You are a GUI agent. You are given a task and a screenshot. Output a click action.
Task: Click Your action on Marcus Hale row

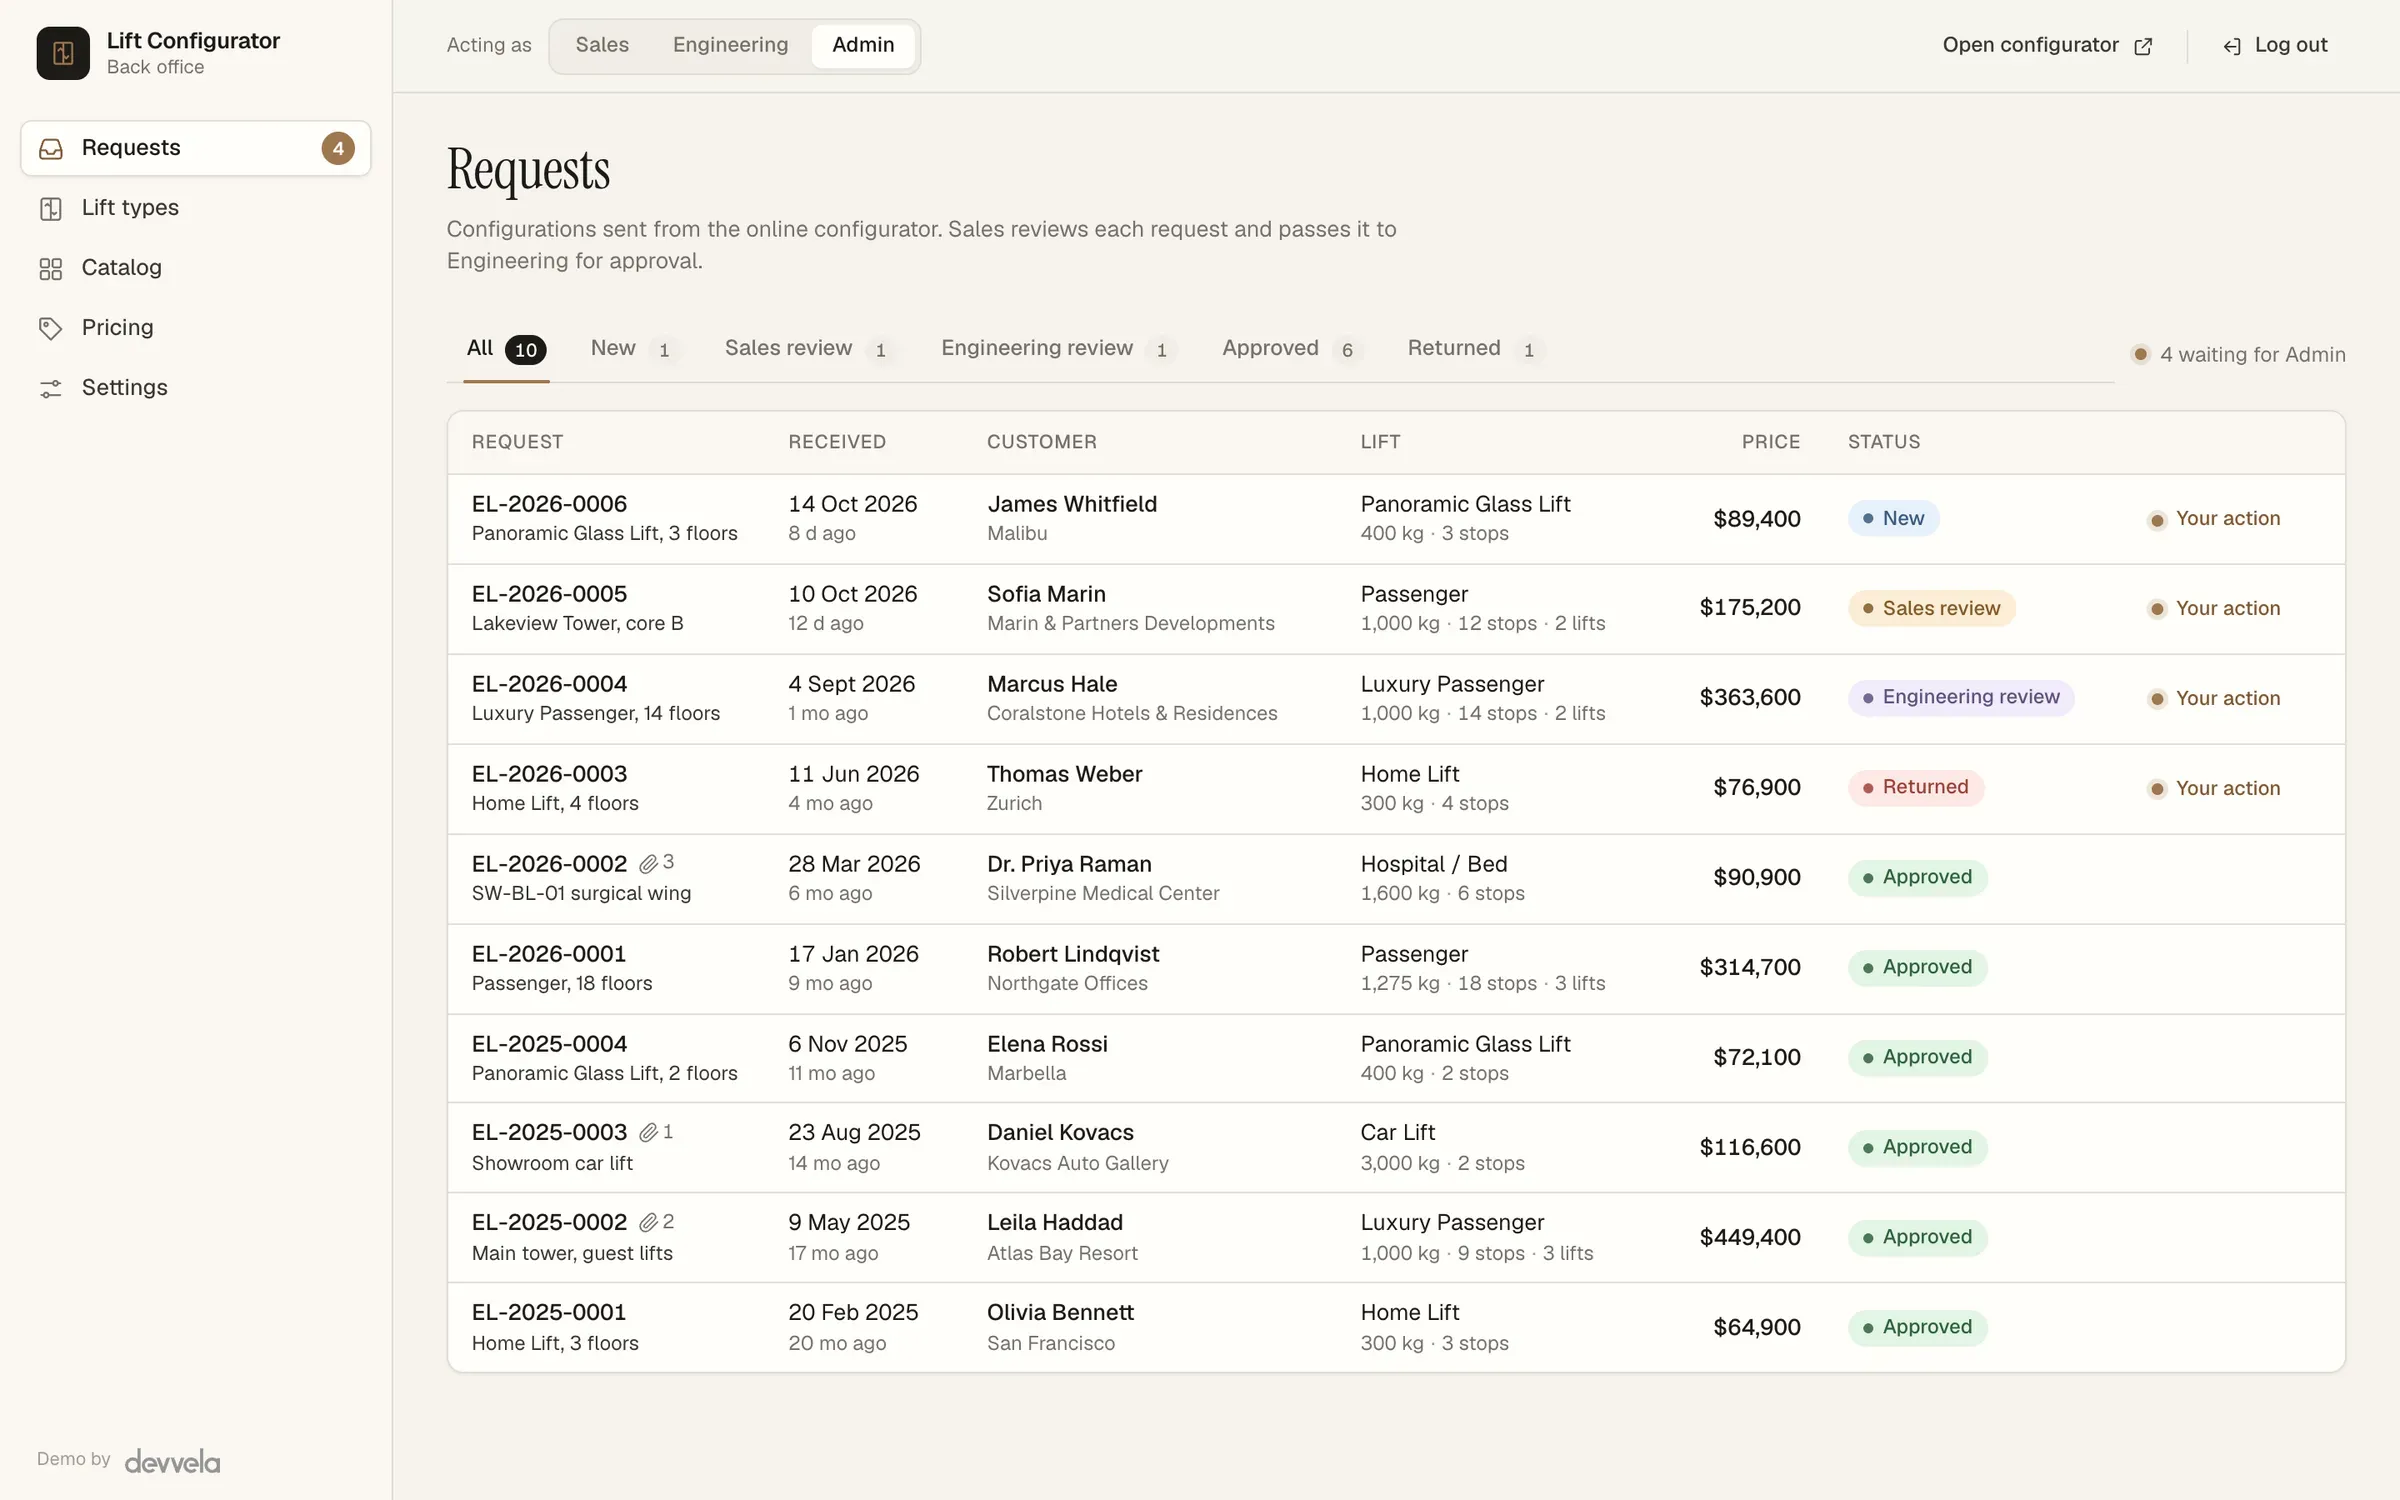2214,699
